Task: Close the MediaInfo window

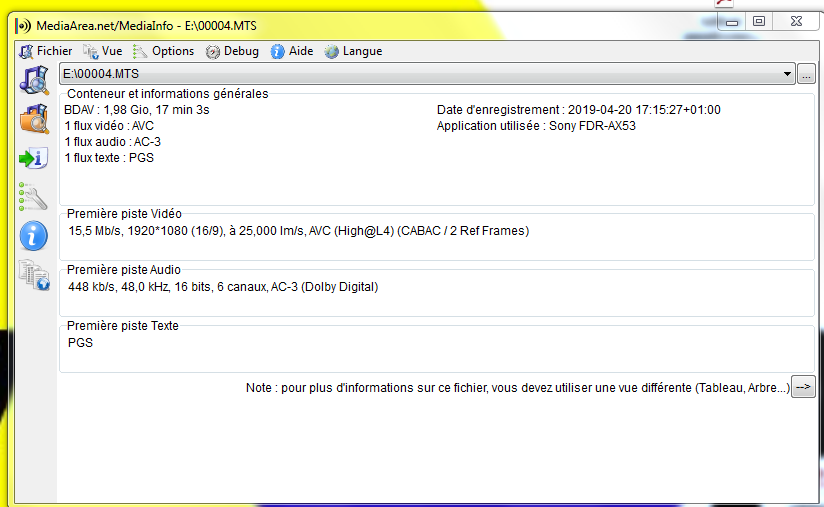Action: (x=796, y=22)
